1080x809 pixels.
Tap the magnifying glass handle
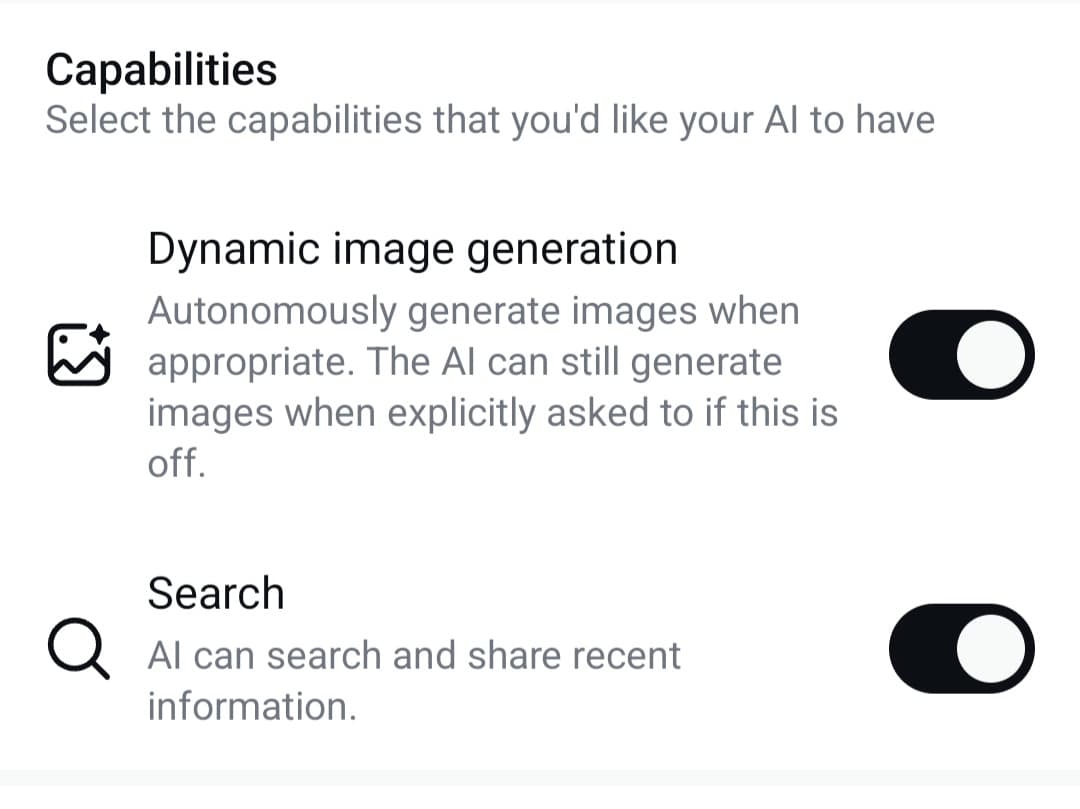click(100, 670)
